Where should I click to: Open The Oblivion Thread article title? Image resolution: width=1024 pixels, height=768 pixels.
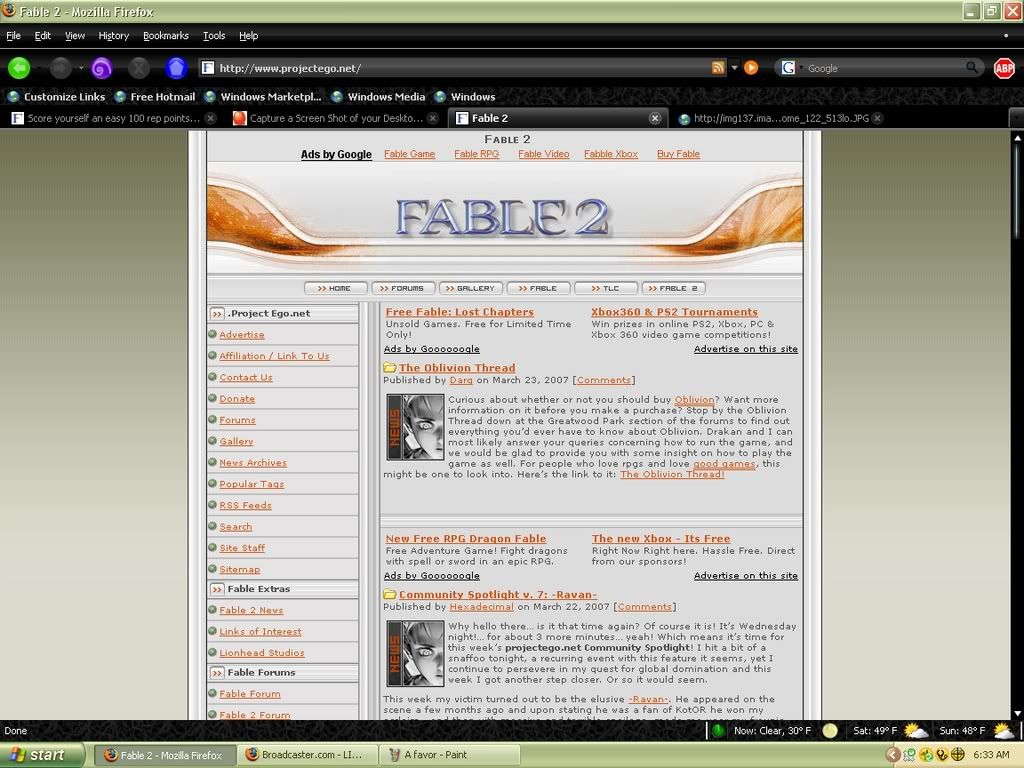pos(457,368)
